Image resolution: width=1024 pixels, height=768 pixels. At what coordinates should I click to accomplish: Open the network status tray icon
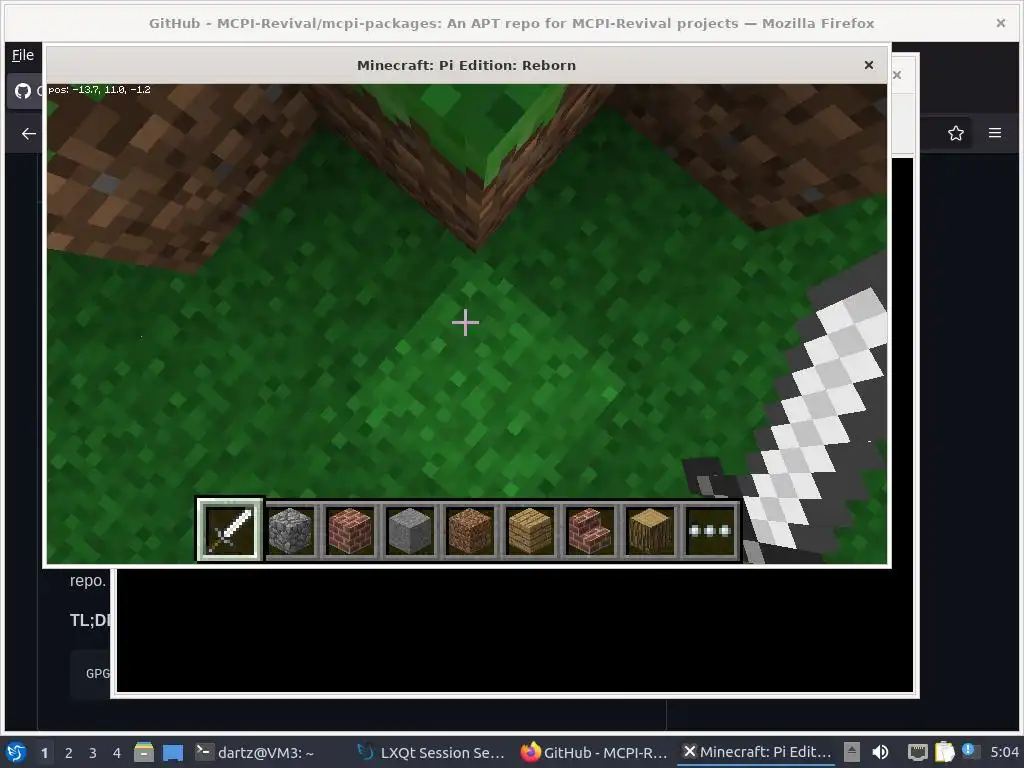918,752
